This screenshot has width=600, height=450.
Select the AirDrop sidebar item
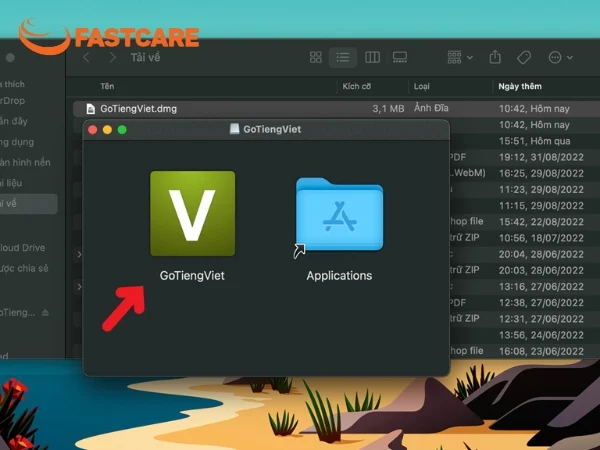(x=12, y=101)
